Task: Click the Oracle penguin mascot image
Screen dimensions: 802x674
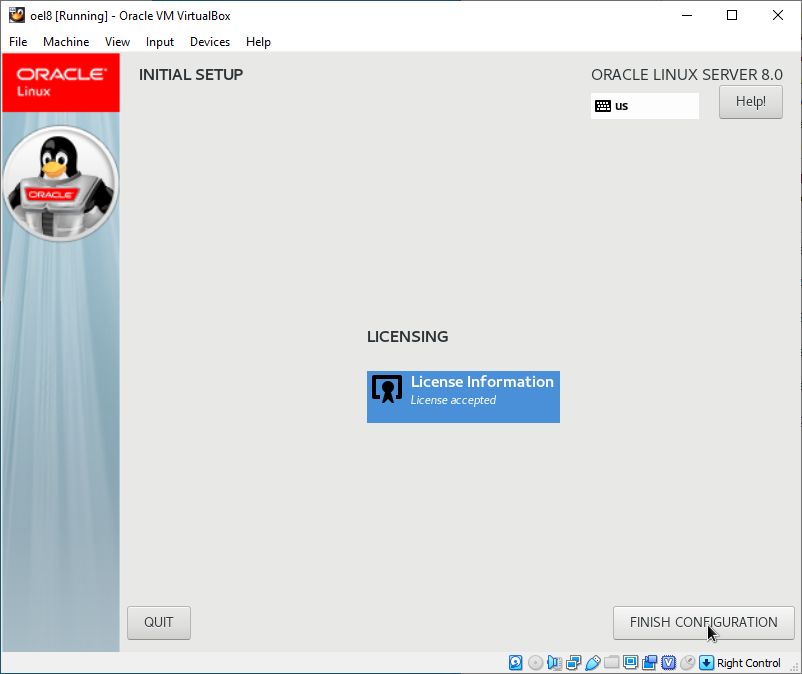Action: tap(61, 184)
